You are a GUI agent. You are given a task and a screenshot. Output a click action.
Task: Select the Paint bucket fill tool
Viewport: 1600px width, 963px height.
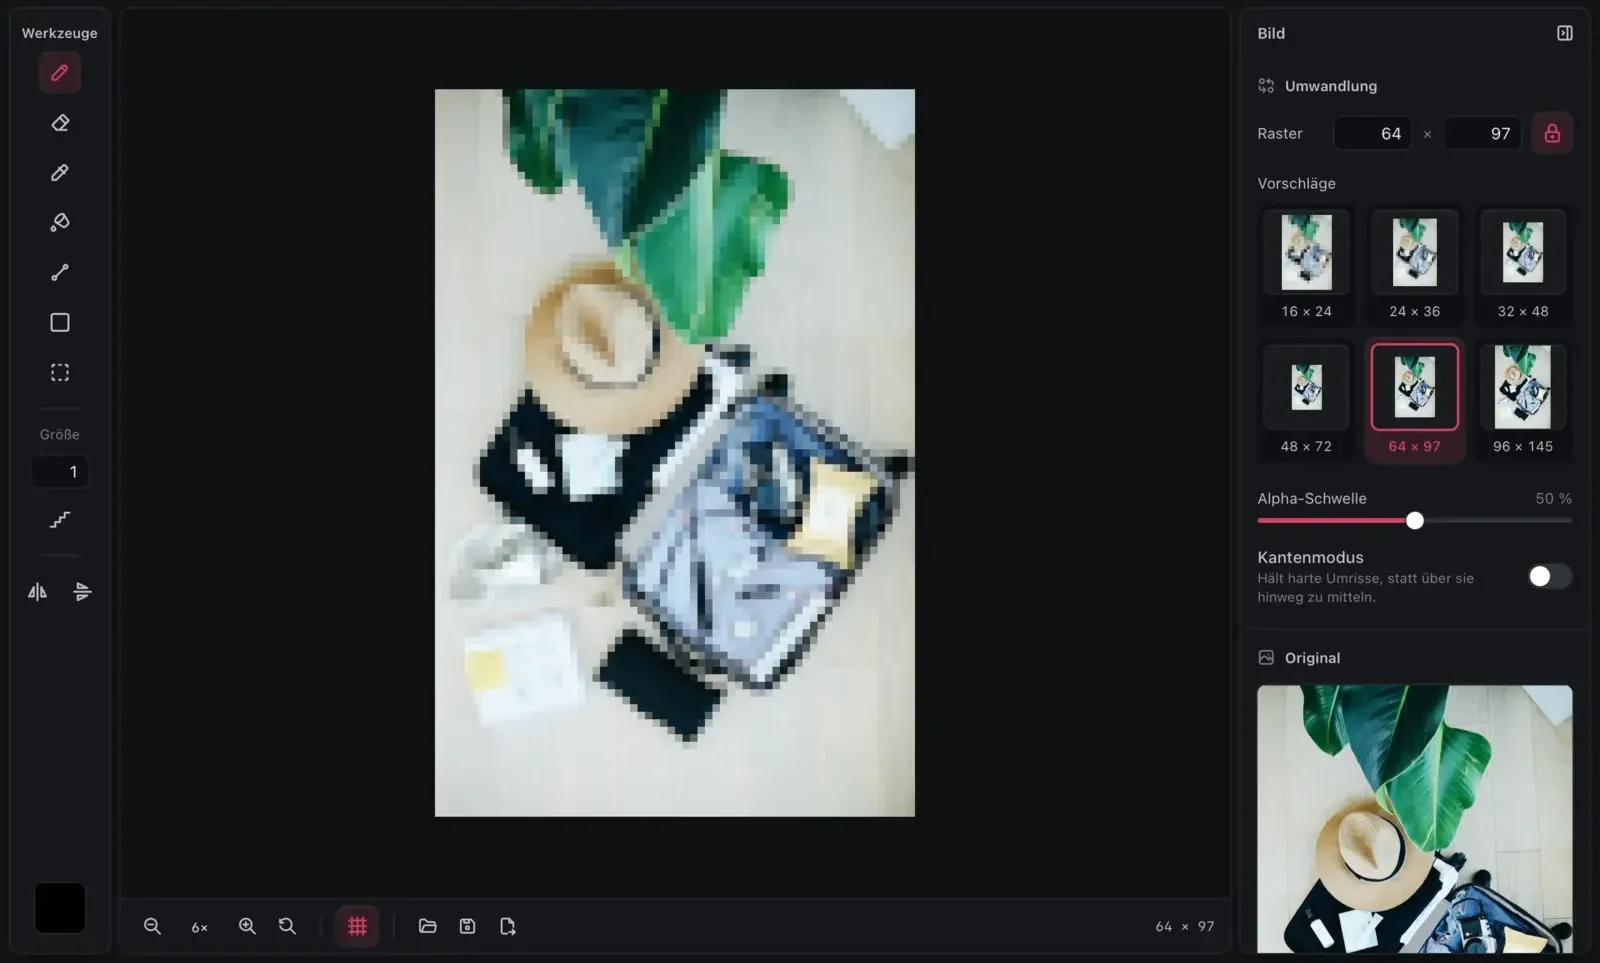coord(60,222)
